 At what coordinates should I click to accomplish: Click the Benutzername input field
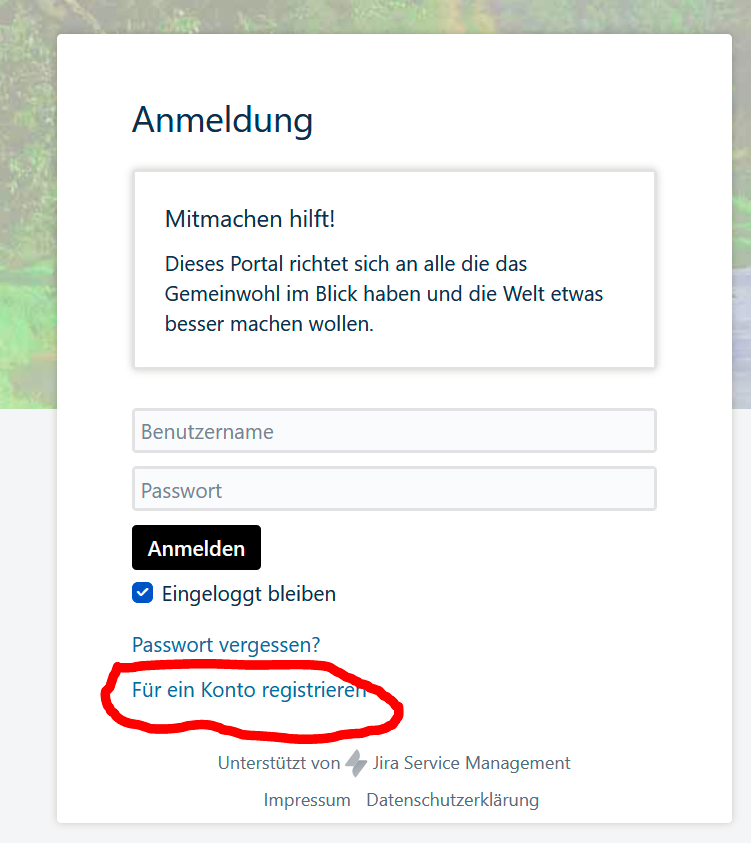click(x=394, y=431)
